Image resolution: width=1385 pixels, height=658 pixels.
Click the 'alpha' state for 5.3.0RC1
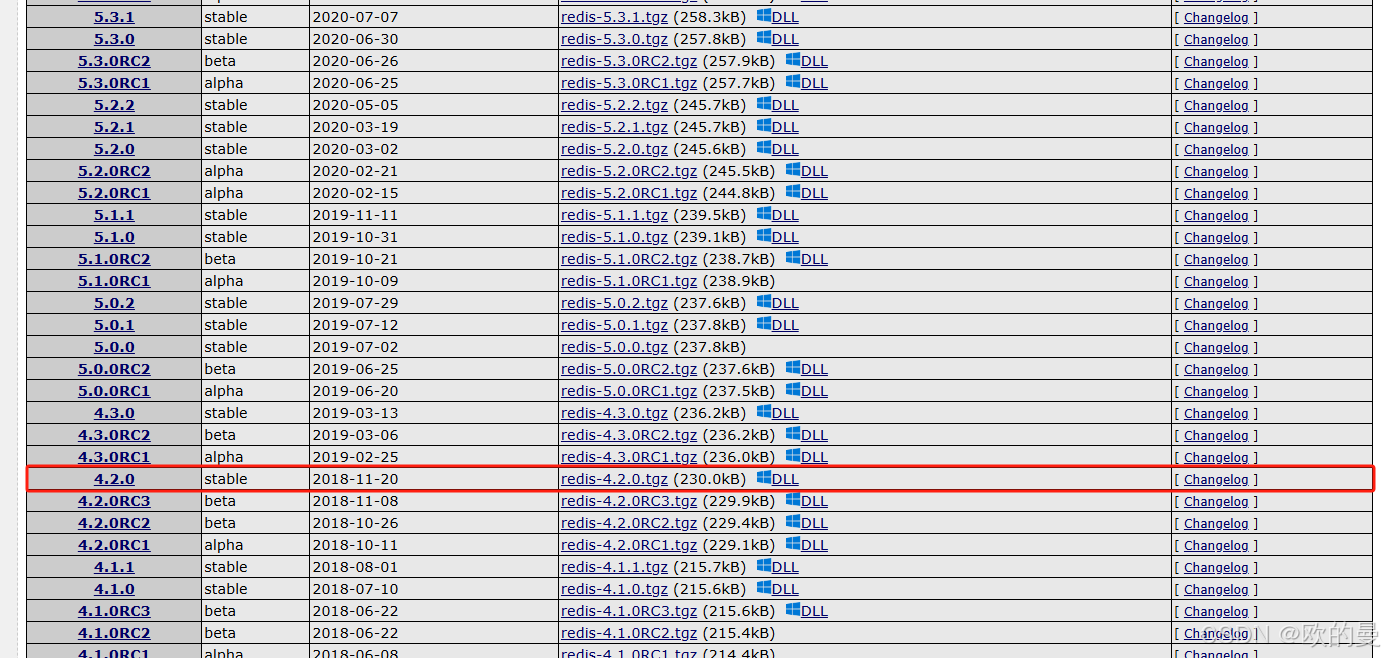(x=223, y=83)
